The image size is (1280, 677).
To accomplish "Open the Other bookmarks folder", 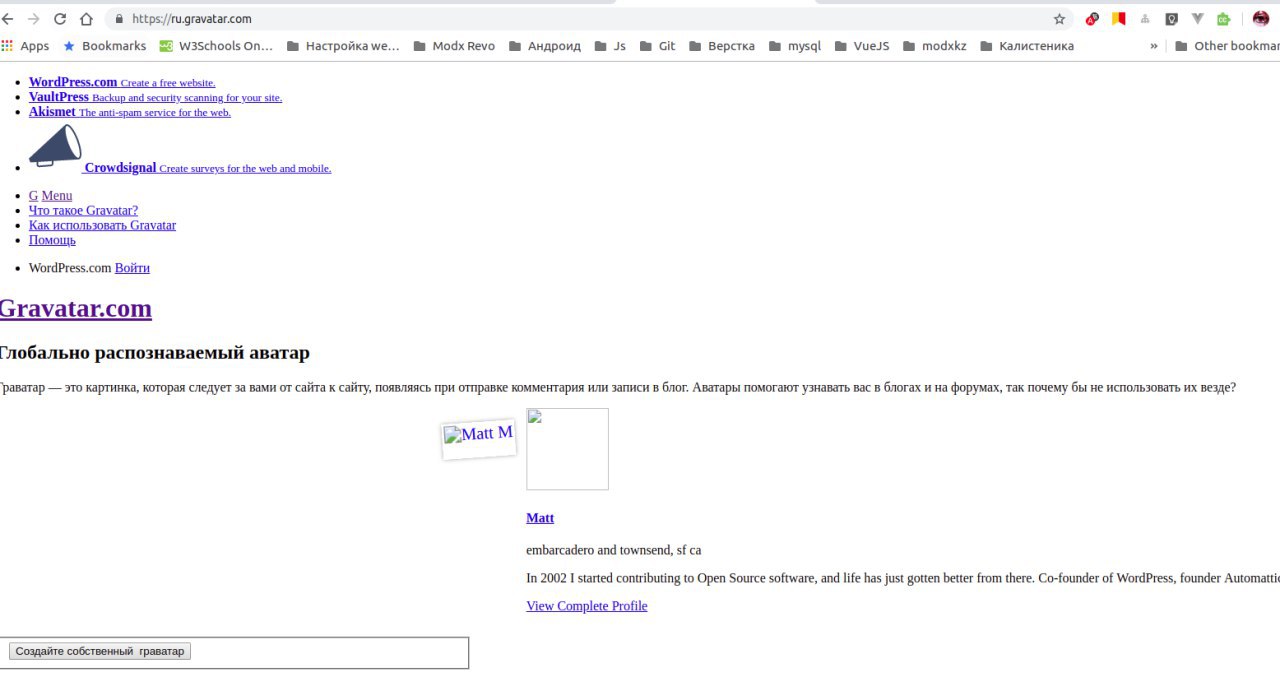I will (1227, 46).
